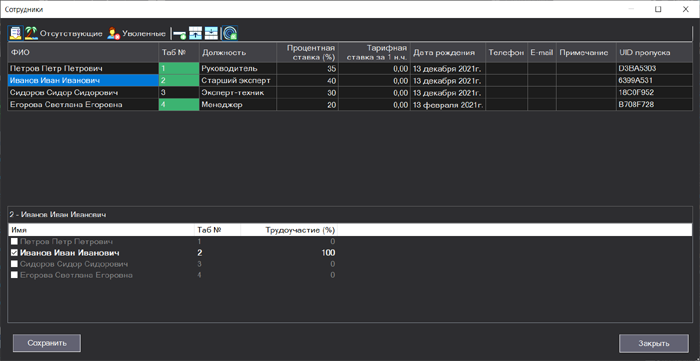The width and height of the screenshot is (700, 361).
Task: Click the Трудоучастие (%) header in lower panel
Action: pyautogui.click(x=289, y=230)
